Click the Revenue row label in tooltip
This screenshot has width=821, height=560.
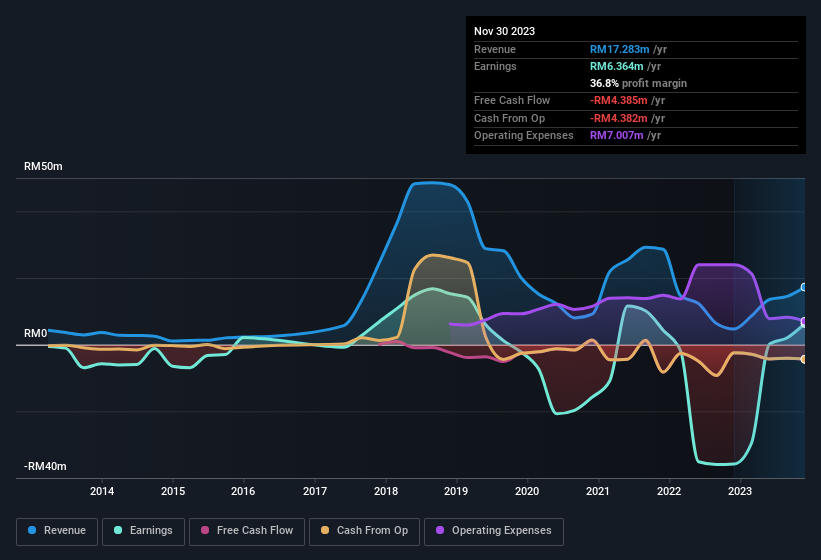tap(495, 49)
